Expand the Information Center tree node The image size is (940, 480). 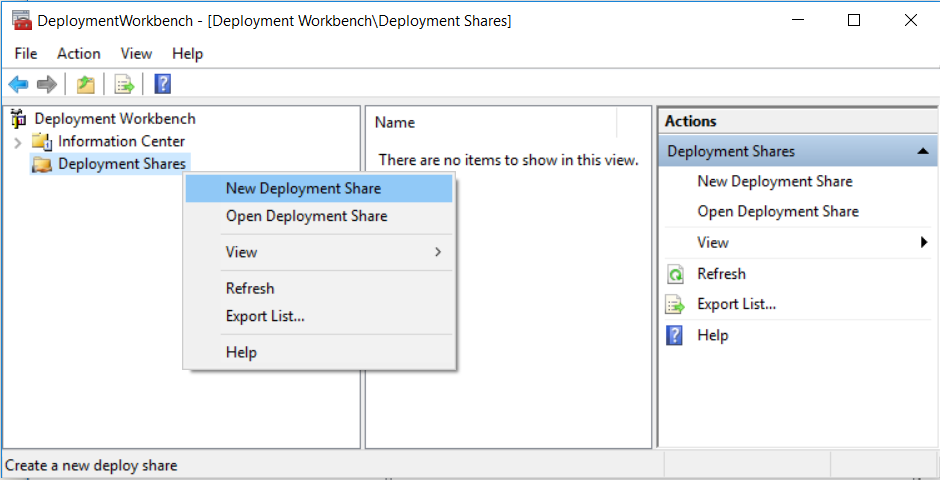(17, 143)
